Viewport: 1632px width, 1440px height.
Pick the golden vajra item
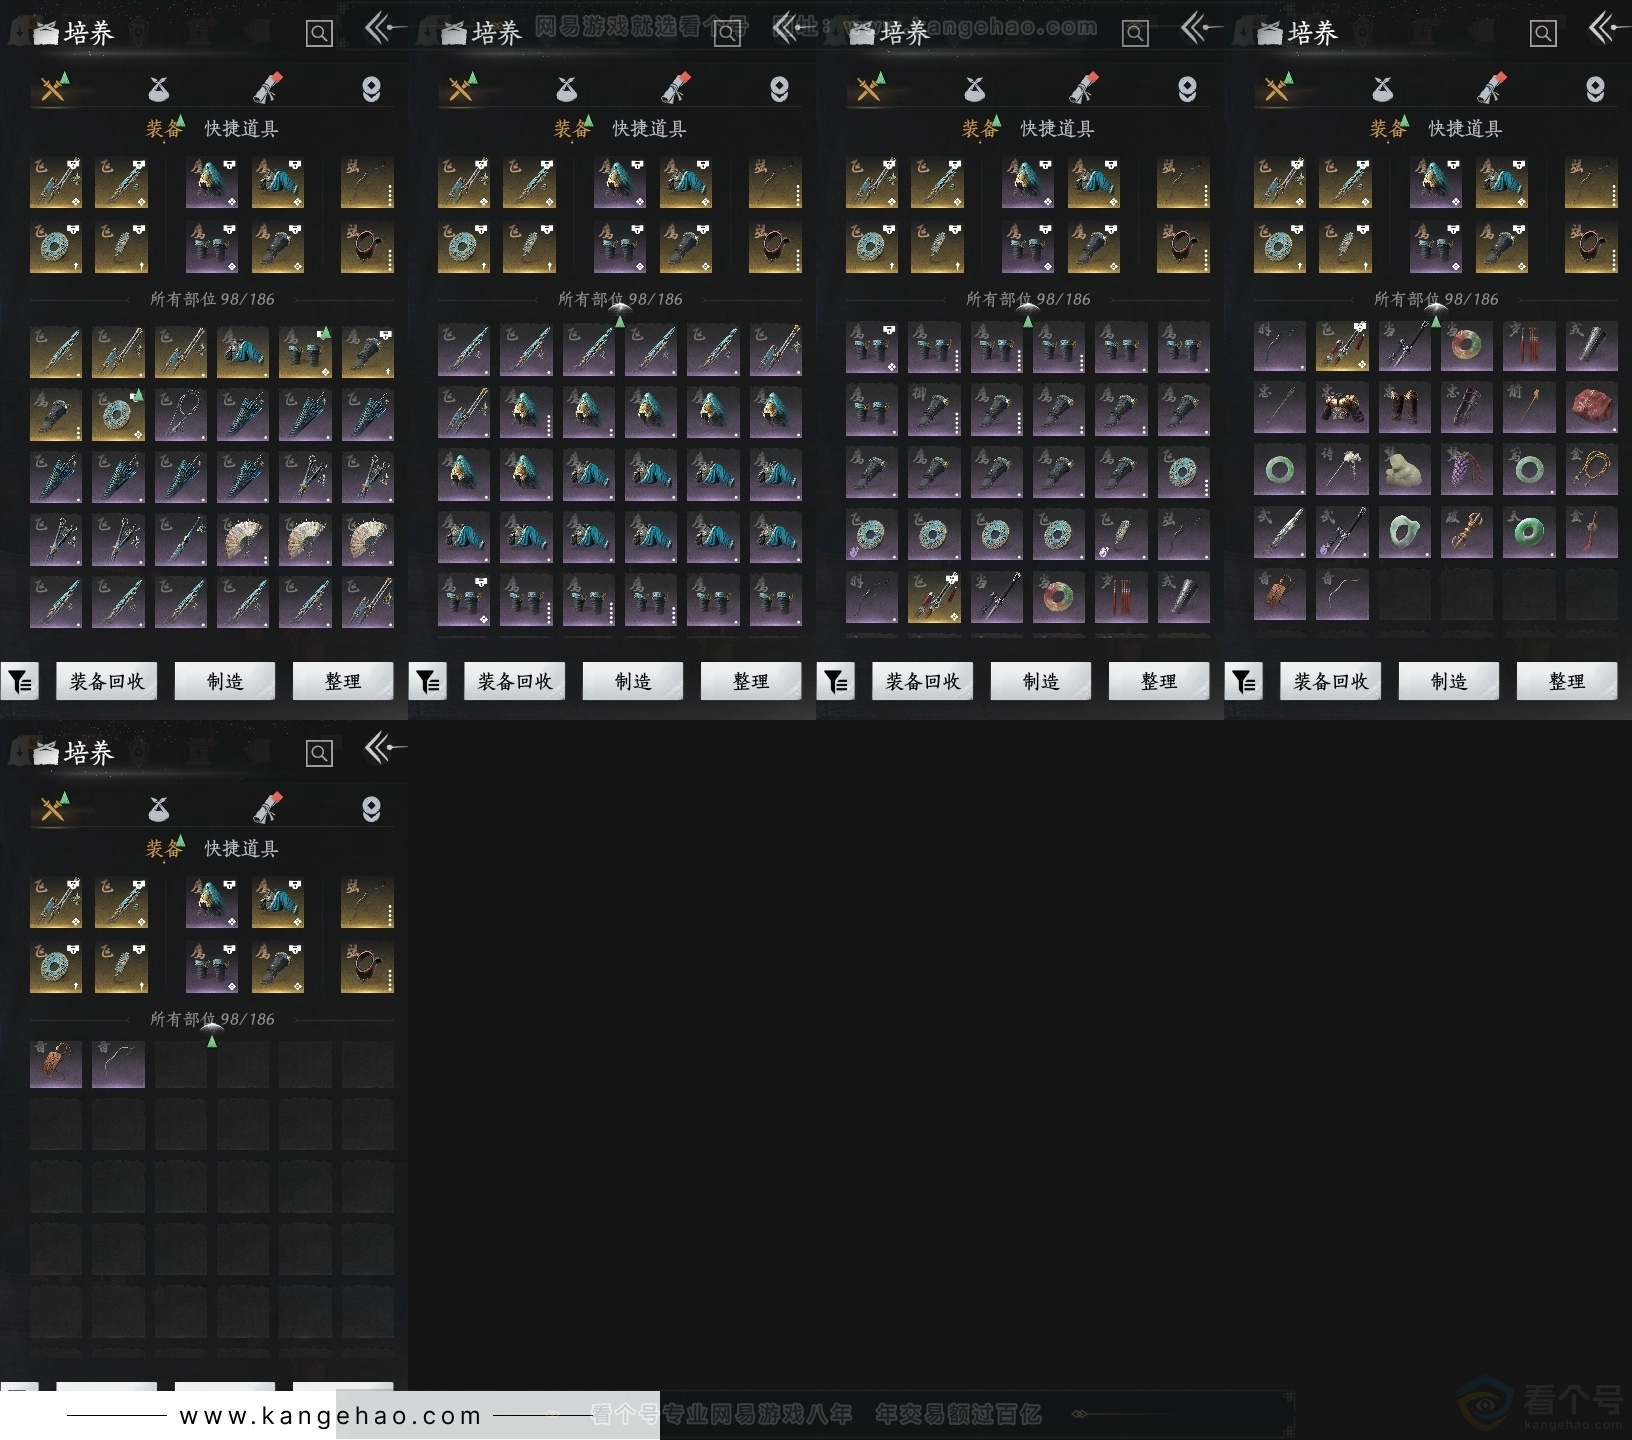[1466, 532]
